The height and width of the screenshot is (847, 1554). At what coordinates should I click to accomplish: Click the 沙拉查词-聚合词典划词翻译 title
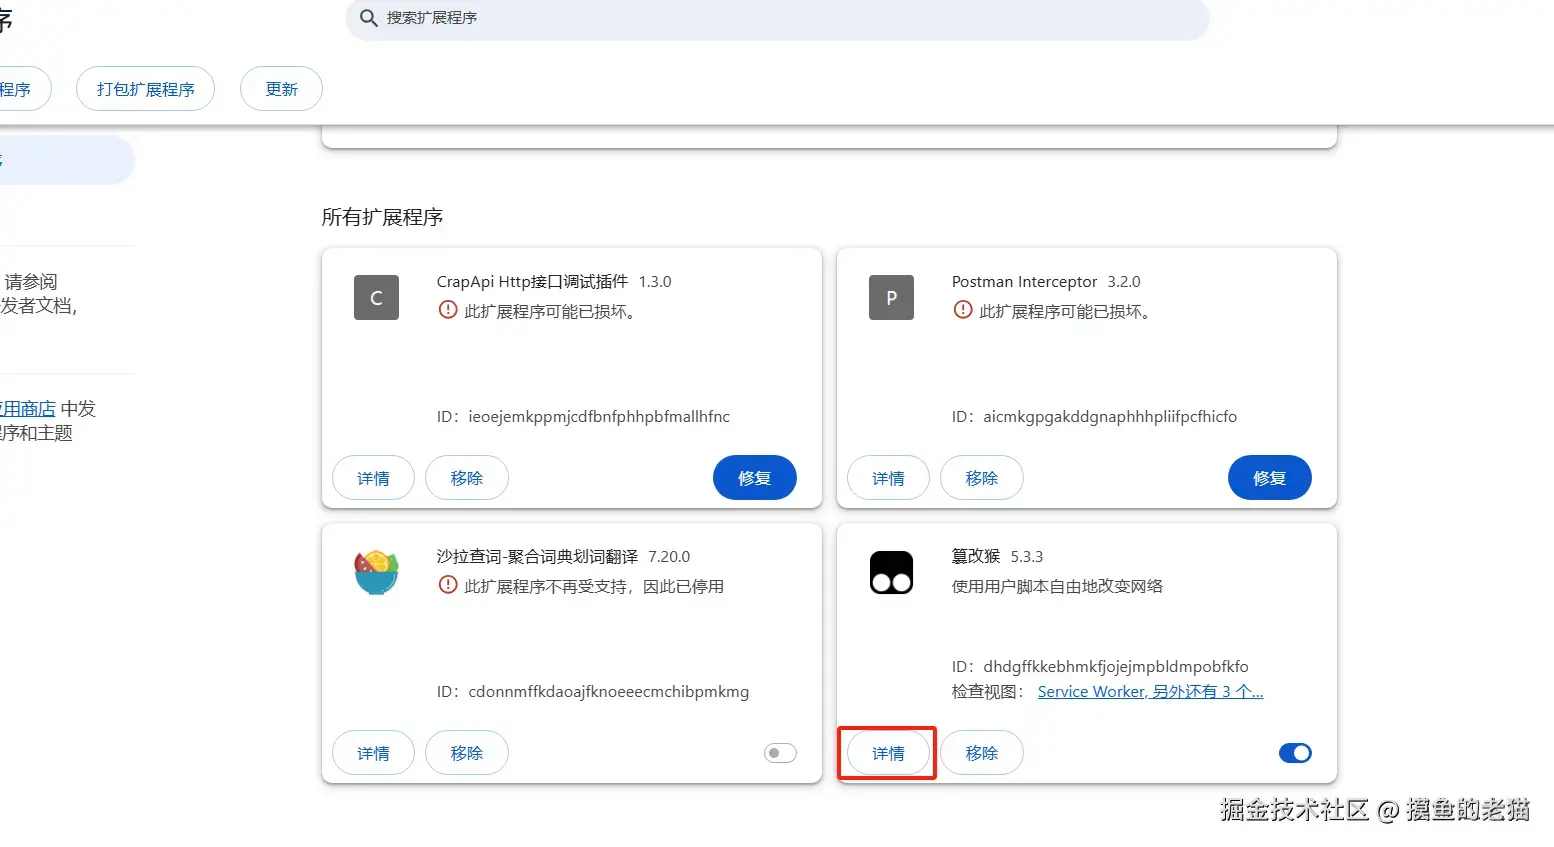(537, 556)
